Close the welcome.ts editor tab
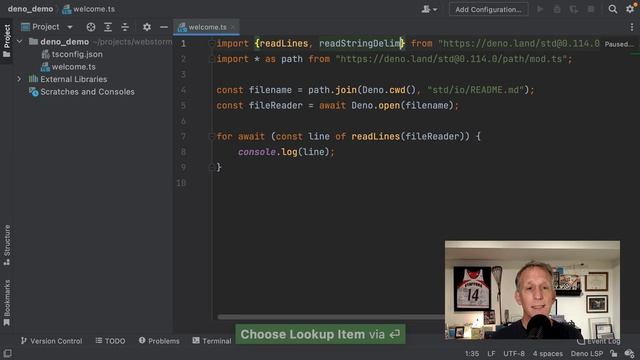 point(233,27)
